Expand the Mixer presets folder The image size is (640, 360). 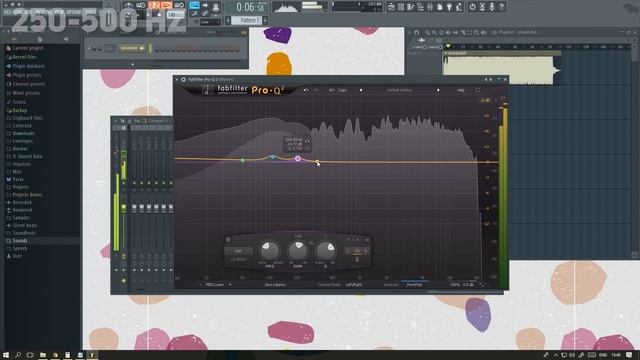point(23,93)
